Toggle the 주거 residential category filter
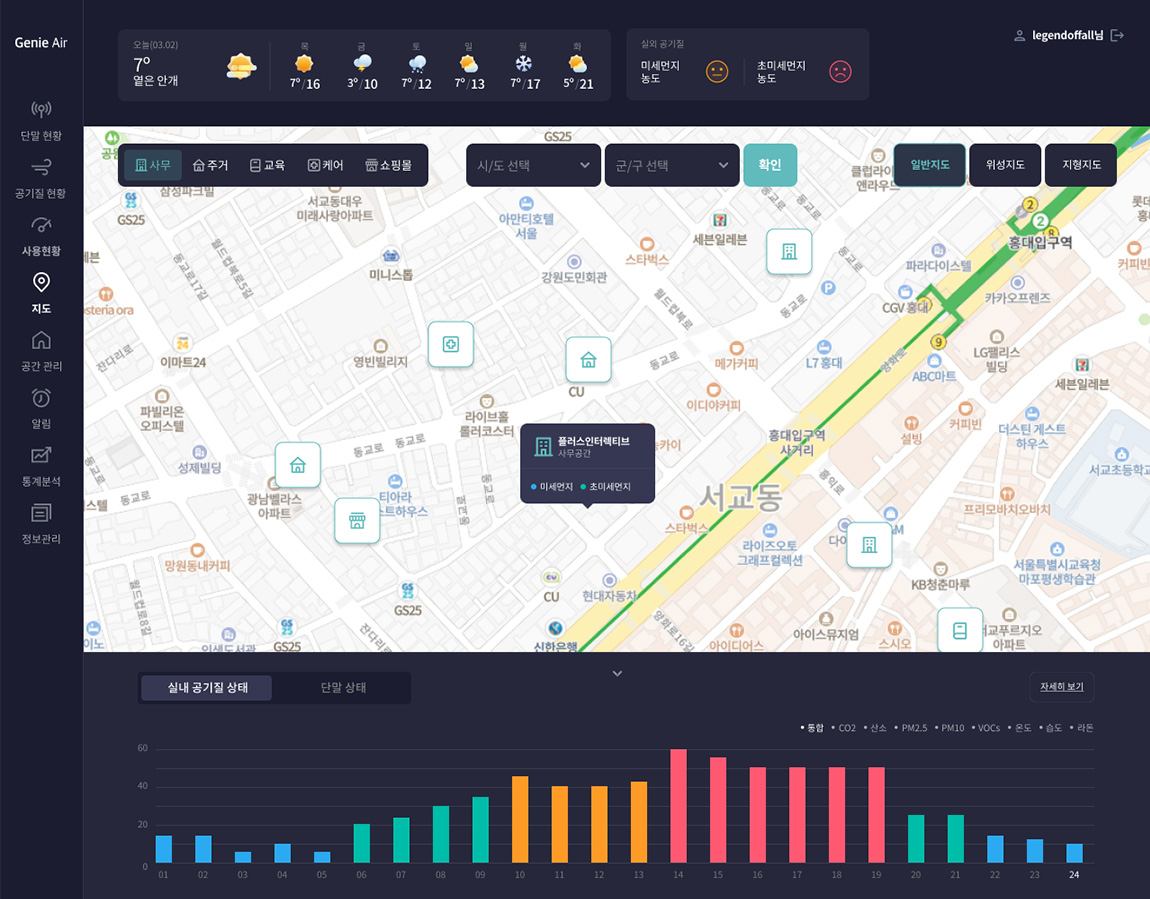This screenshot has height=899, width=1150. click(x=211, y=165)
